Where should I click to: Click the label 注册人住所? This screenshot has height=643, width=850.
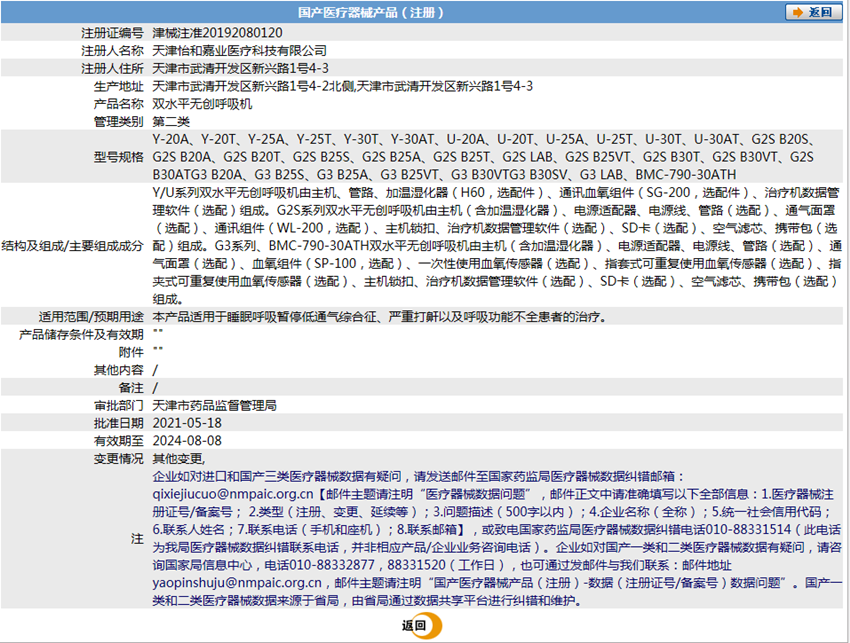point(112,68)
